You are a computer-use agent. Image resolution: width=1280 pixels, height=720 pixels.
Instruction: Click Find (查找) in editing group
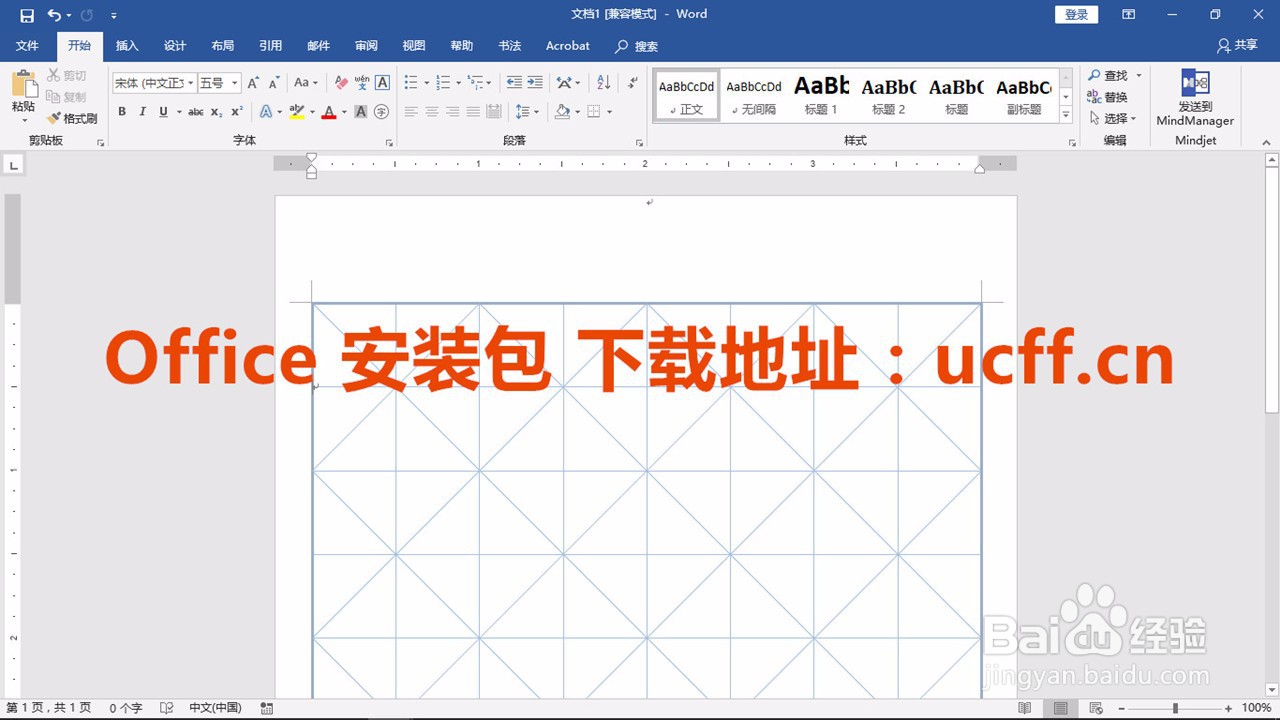1108,76
